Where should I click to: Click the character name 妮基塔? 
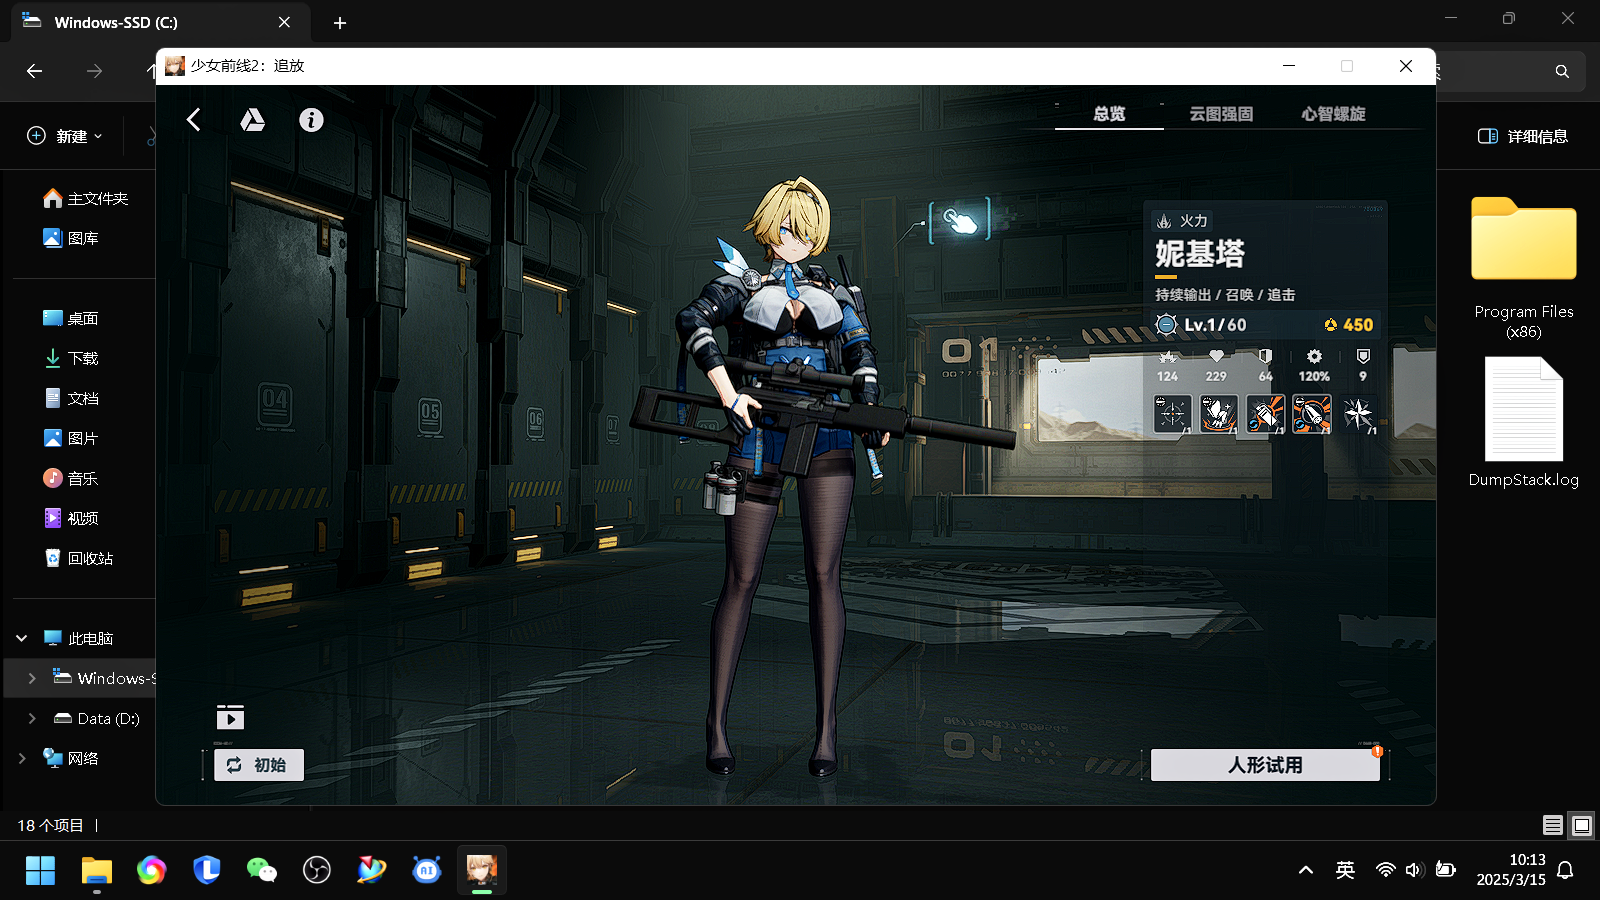point(1200,254)
